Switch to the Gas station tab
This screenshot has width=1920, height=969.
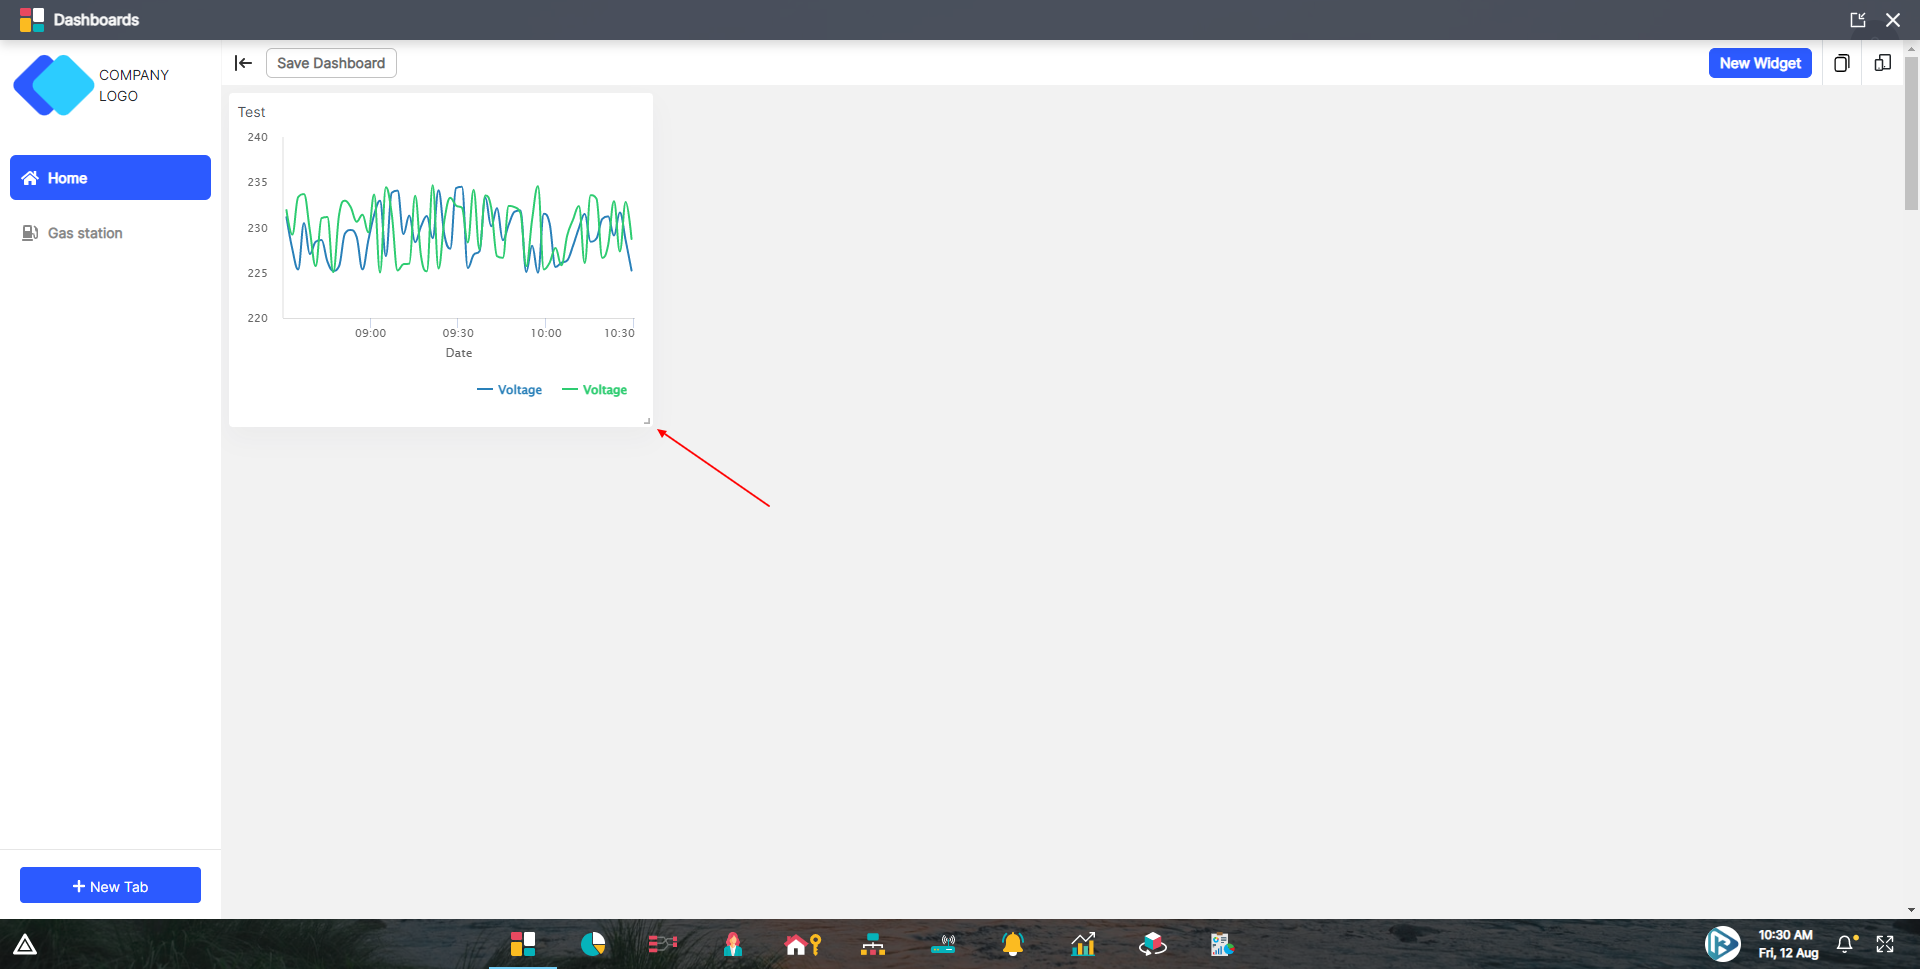coord(84,233)
